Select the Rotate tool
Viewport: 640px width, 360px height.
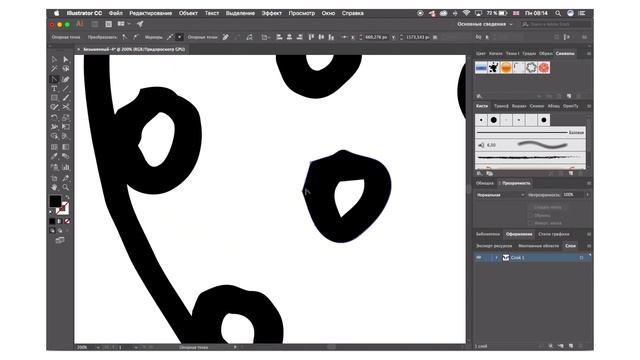54,118
